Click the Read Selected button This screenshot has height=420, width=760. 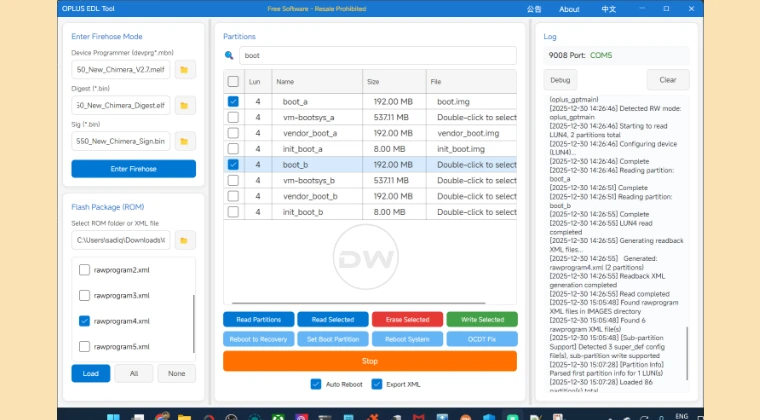[333, 319]
